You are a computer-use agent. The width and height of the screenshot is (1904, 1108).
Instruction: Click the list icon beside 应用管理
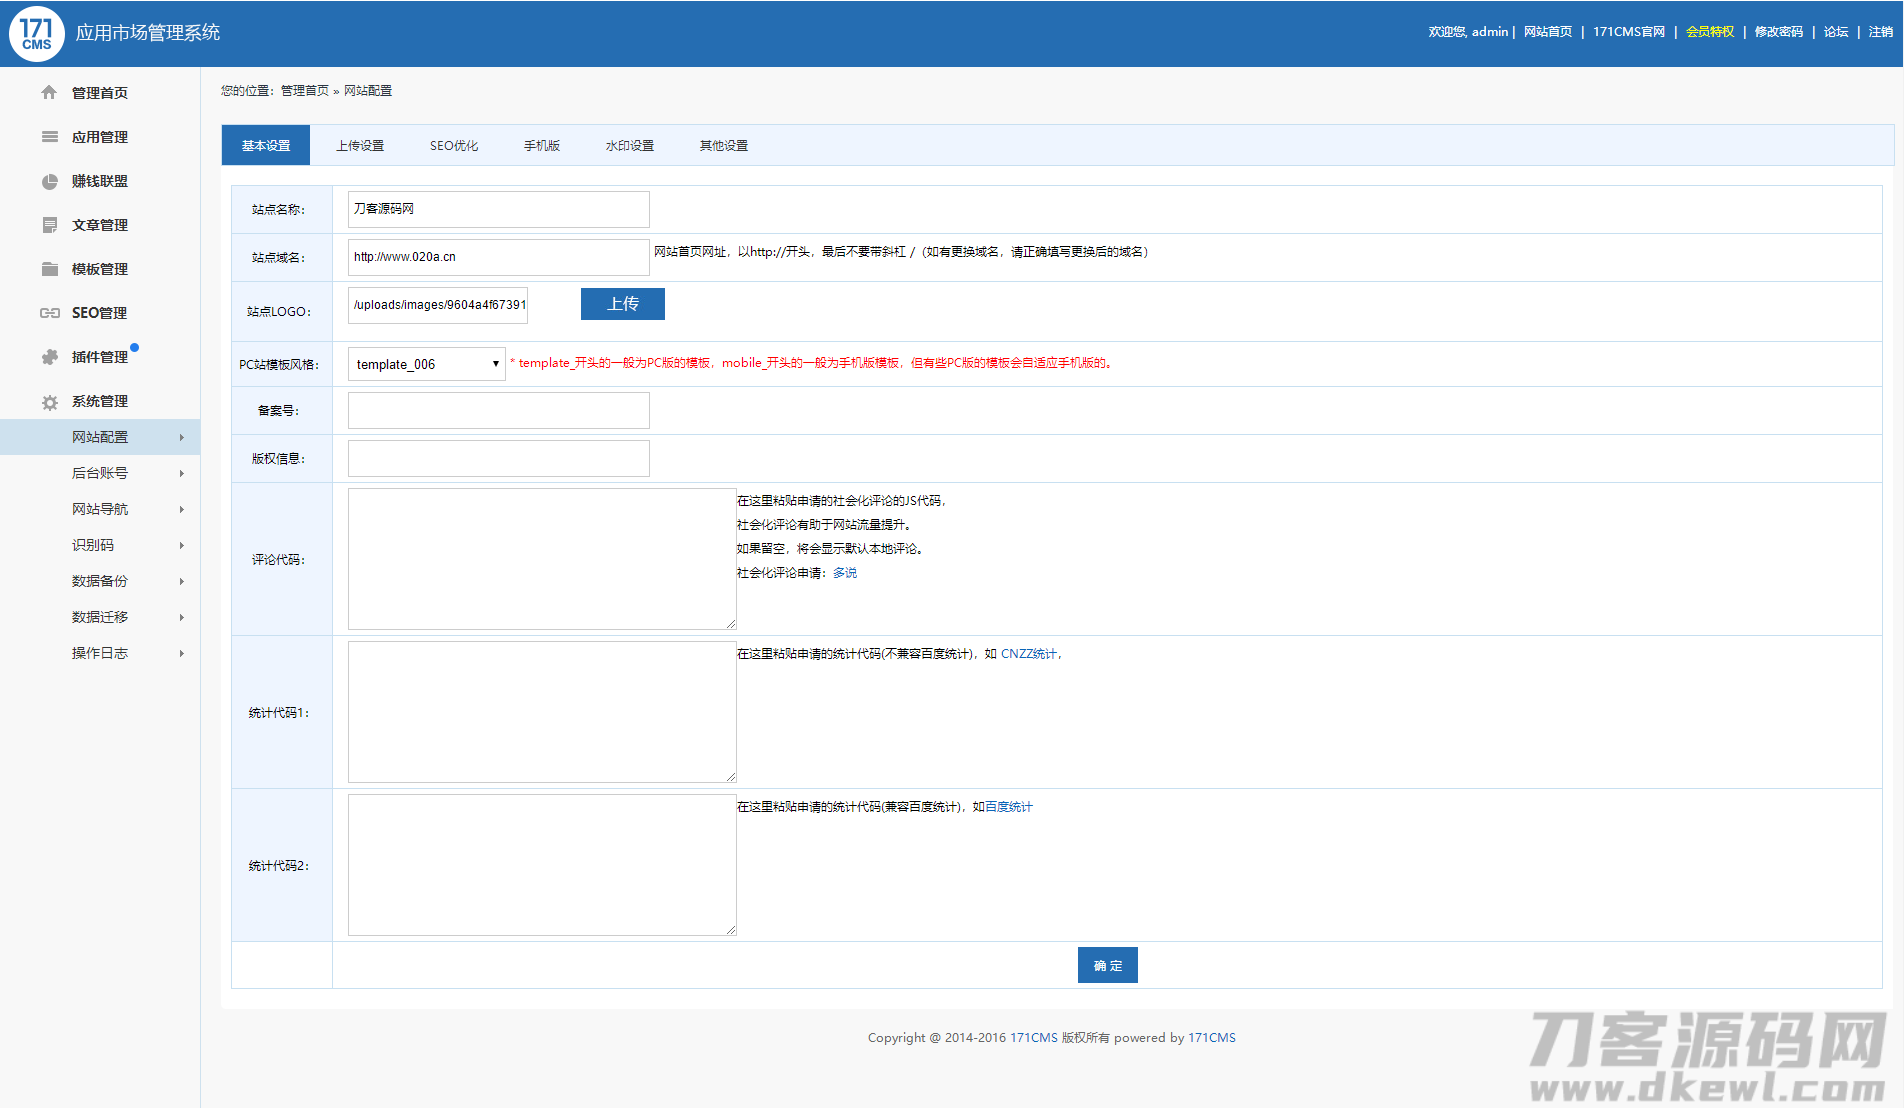click(49, 137)
